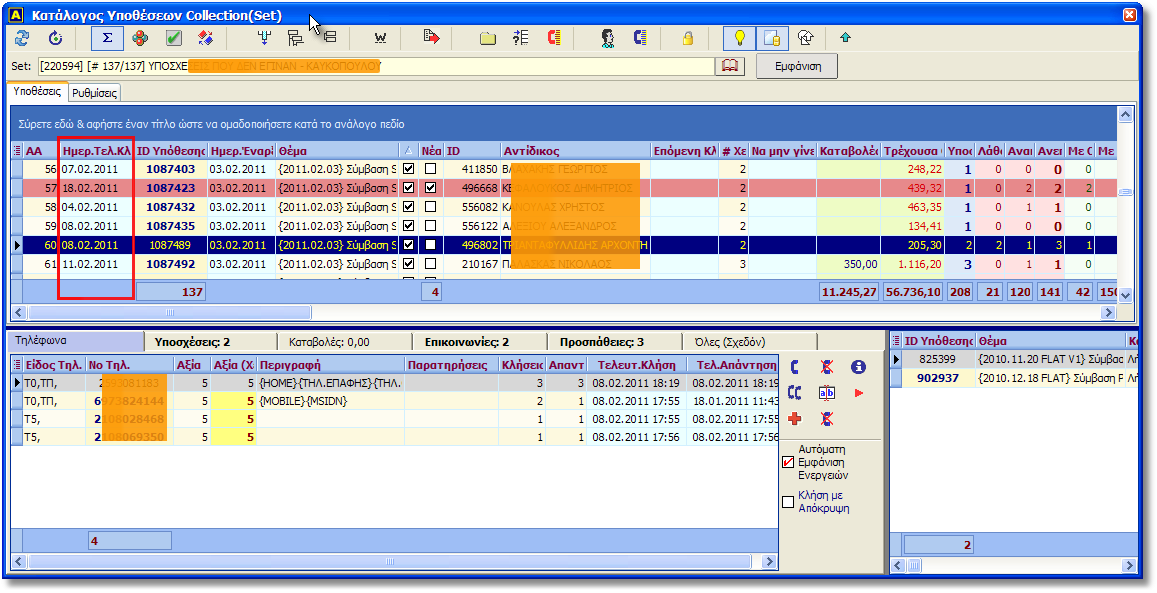The width and height of the screenshot is (1157, 593).
Task: Click the blue phone handset toolbar icon
Action: [x=640, y=38]
